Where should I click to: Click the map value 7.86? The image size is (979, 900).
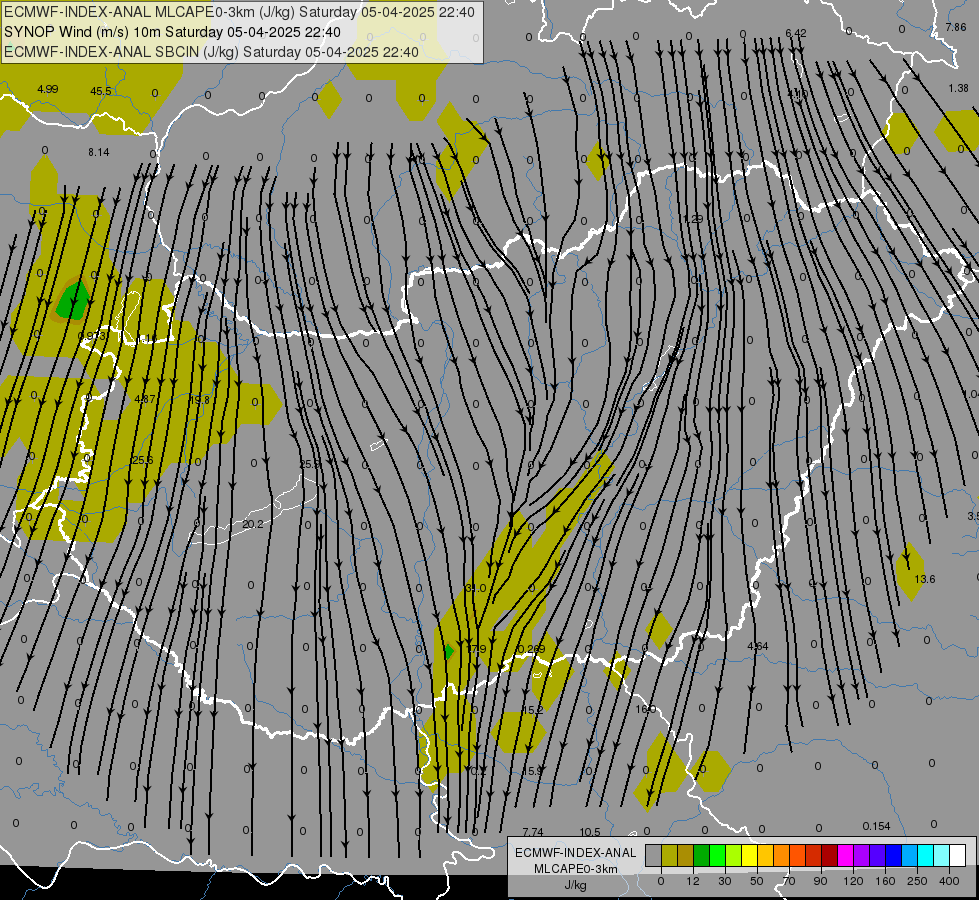pyautogui.click(x=956, y=27)
